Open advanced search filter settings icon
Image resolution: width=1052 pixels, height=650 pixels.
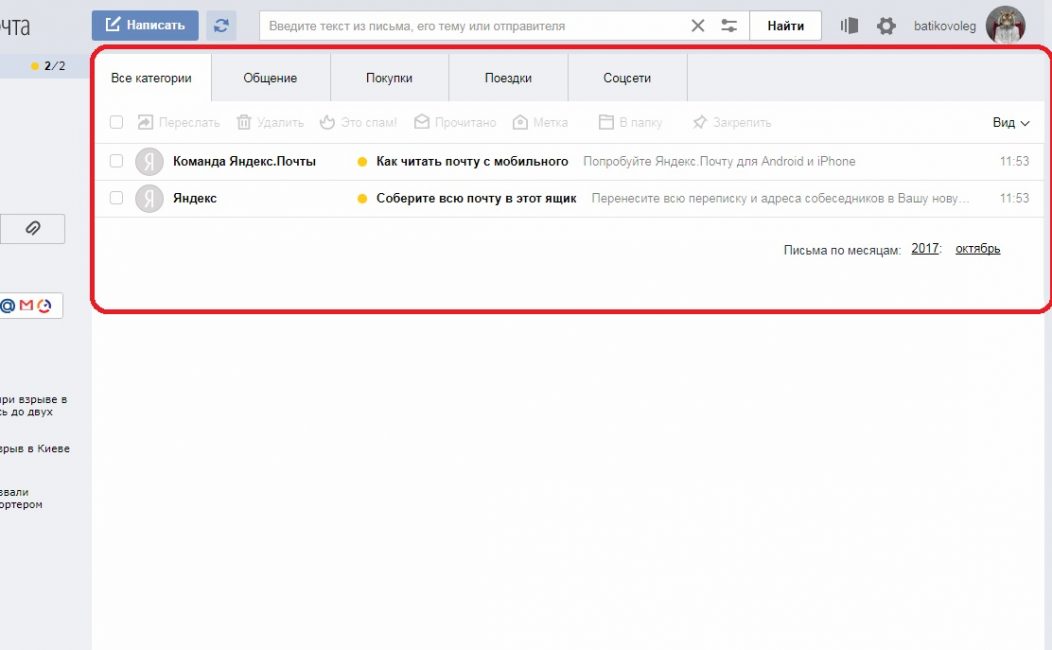729,25
